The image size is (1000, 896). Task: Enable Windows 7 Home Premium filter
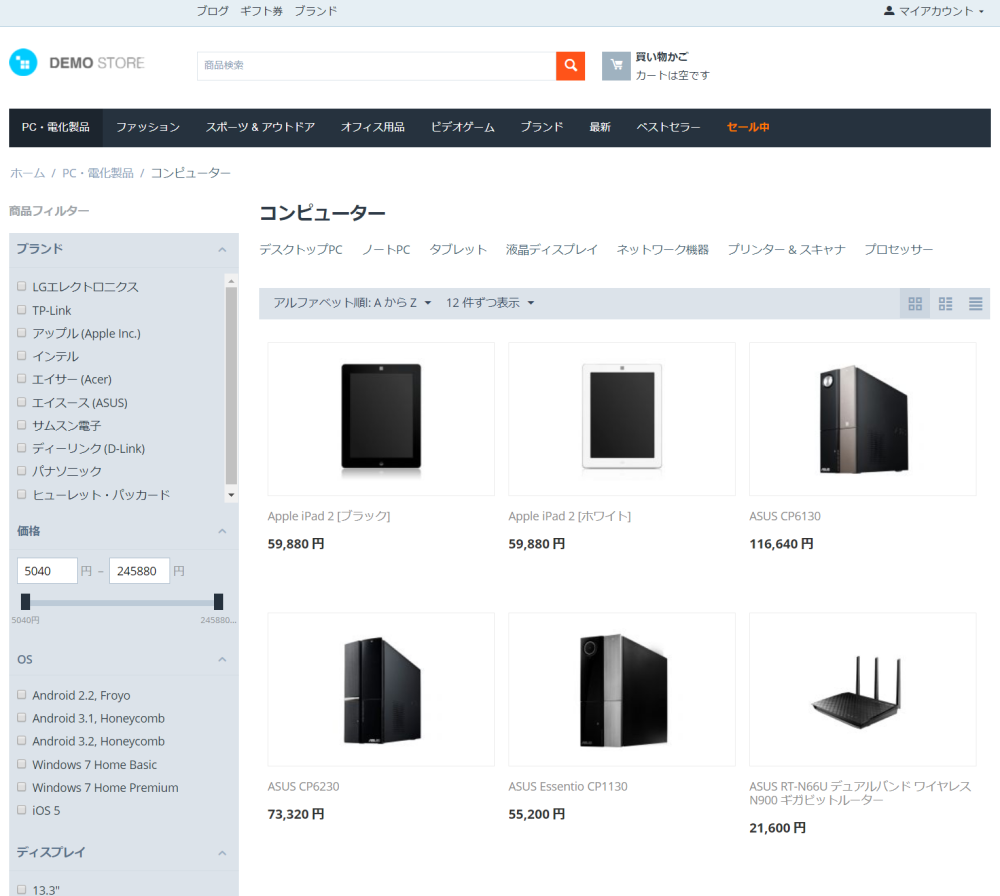point(22,787)
